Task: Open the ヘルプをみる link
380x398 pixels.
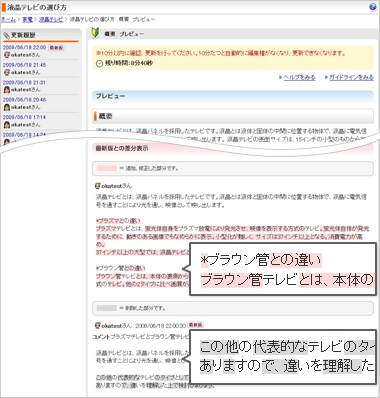Action: point(299,77)
